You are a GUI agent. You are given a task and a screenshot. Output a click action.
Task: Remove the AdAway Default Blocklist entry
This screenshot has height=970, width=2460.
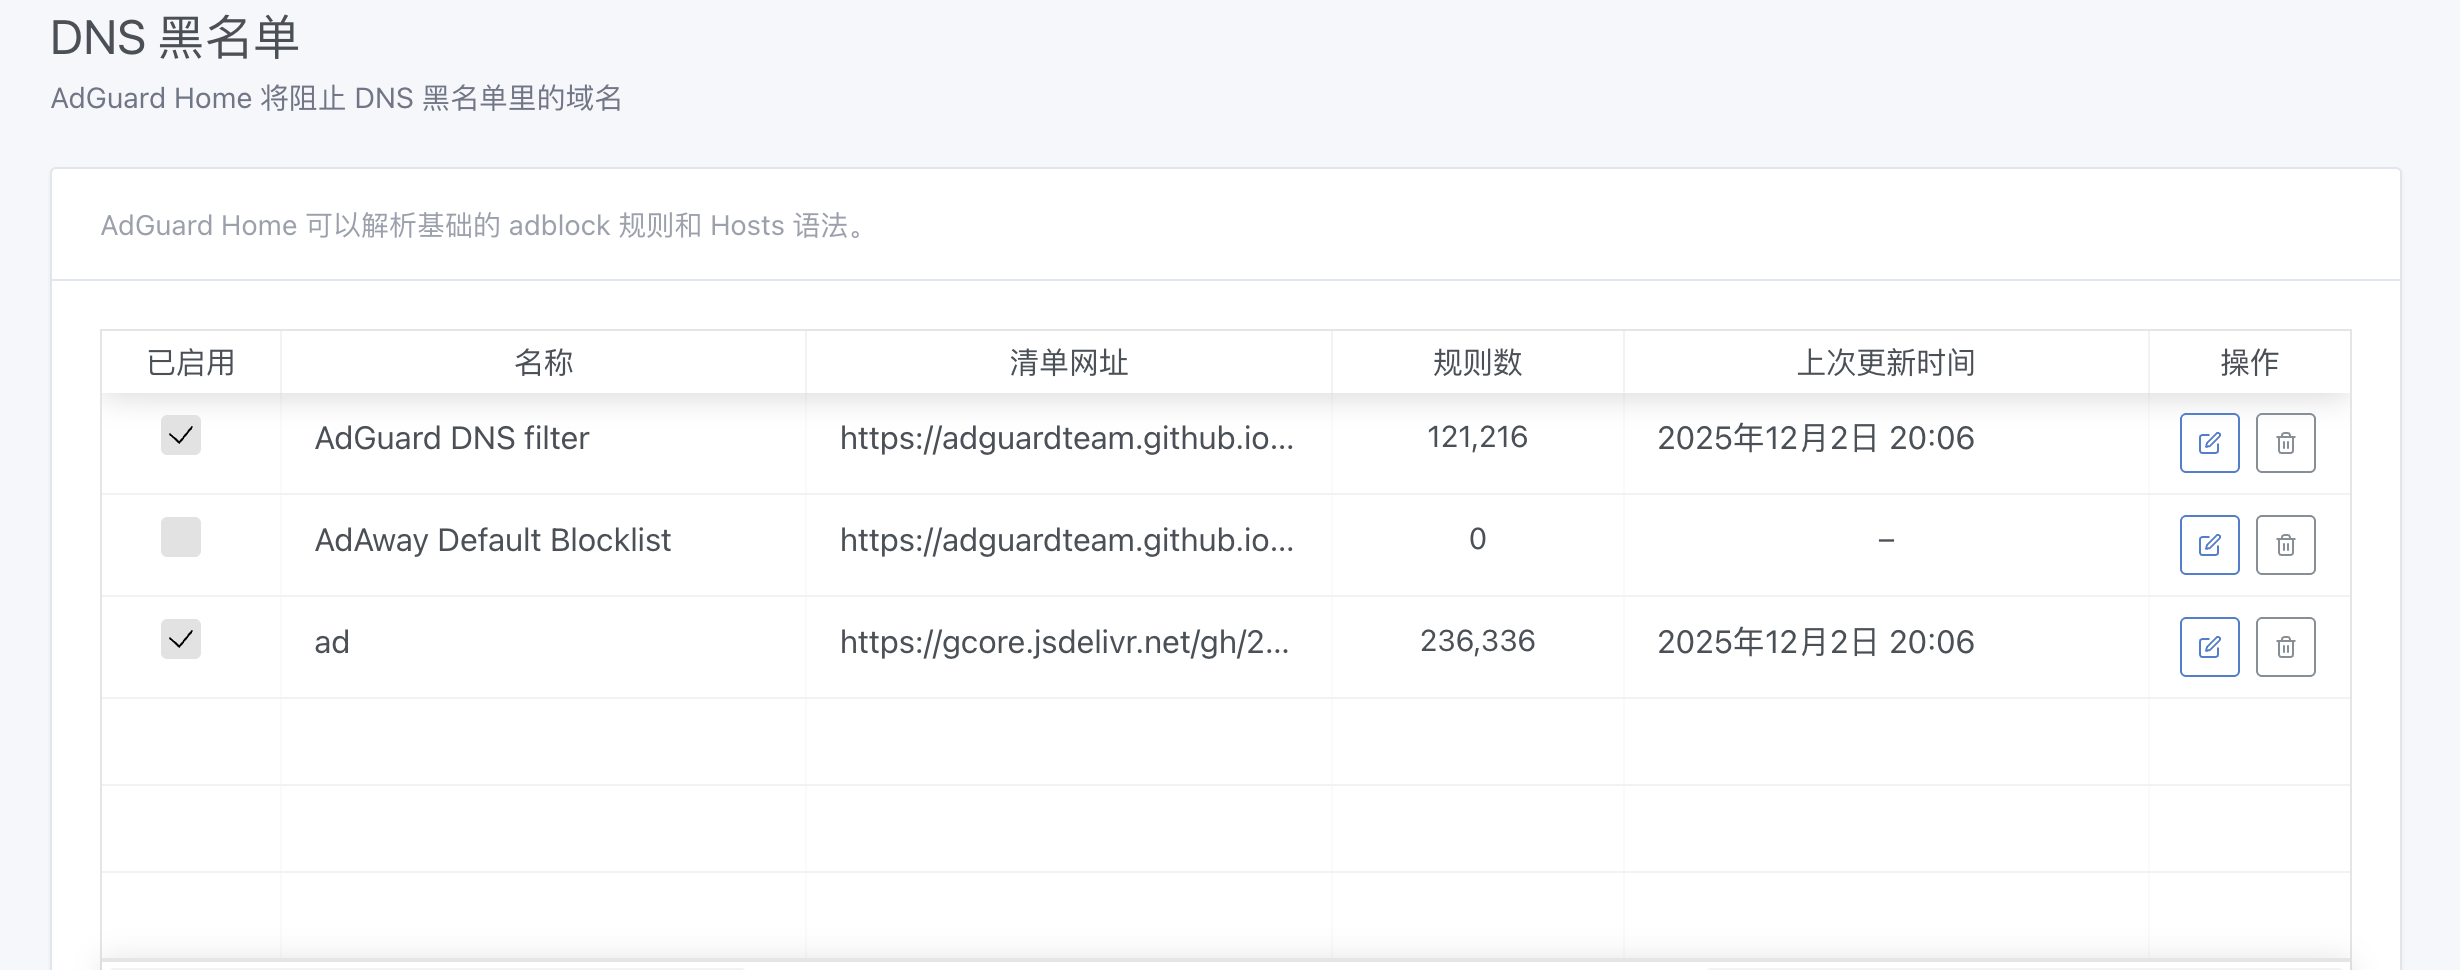(x=2285, y=544)
